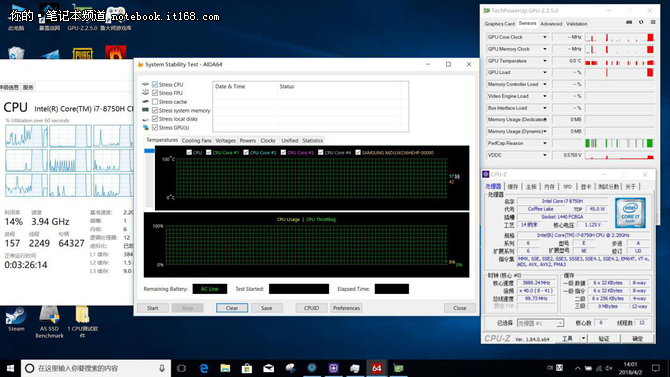Click the AIDA64 Save button
This screenshot has height=377, width=670.
(267, 308)
